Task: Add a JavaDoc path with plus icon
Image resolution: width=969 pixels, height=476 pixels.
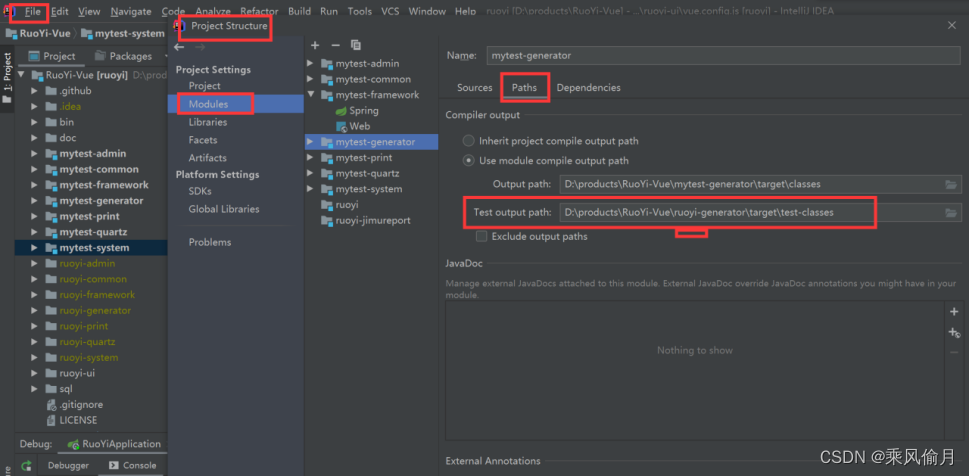Action: tap(953, 312)
